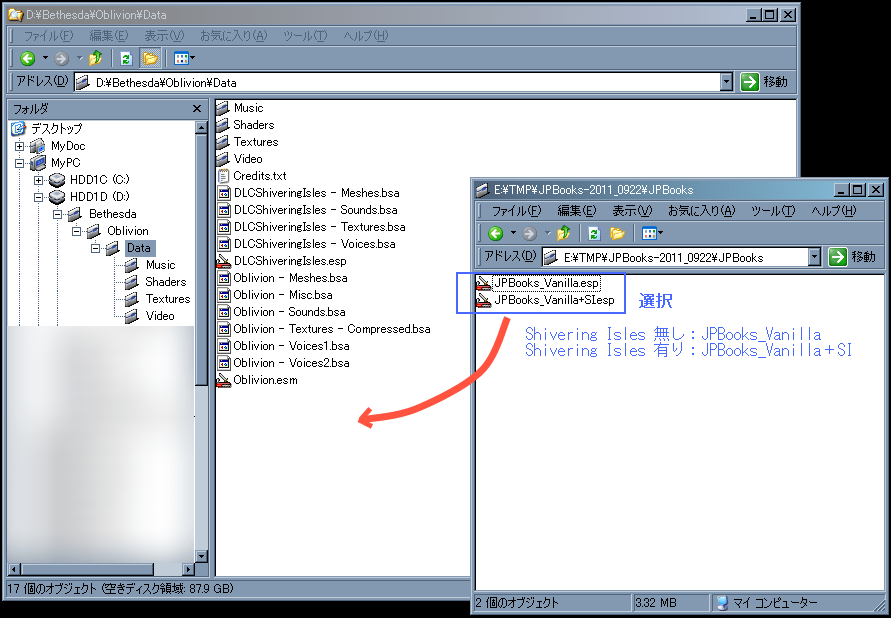891x618 pixels.
Task: Expand the MyDoc tree node
Action: tap(20, 146)
